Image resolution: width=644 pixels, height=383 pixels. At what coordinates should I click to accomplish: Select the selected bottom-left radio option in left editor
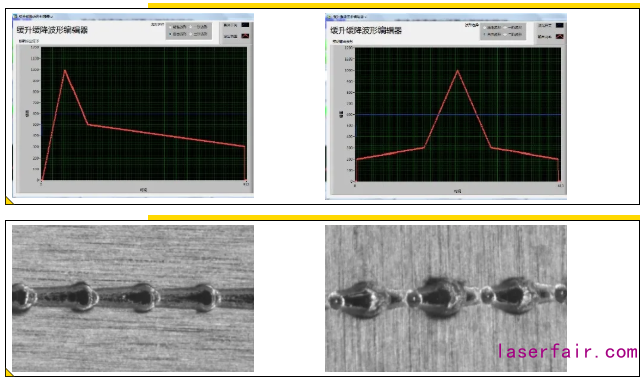click(170, 34)
